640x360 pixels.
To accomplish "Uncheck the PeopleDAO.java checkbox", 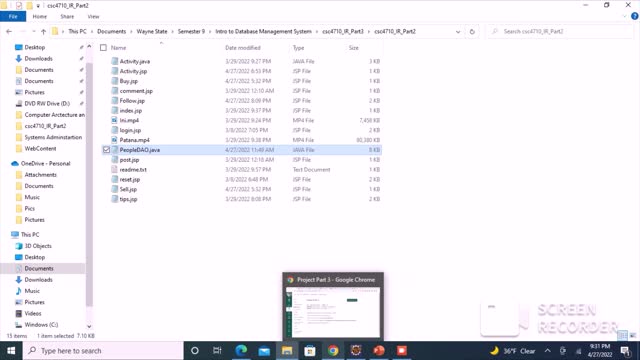I will pyautogui.click(x=106, y=150).
